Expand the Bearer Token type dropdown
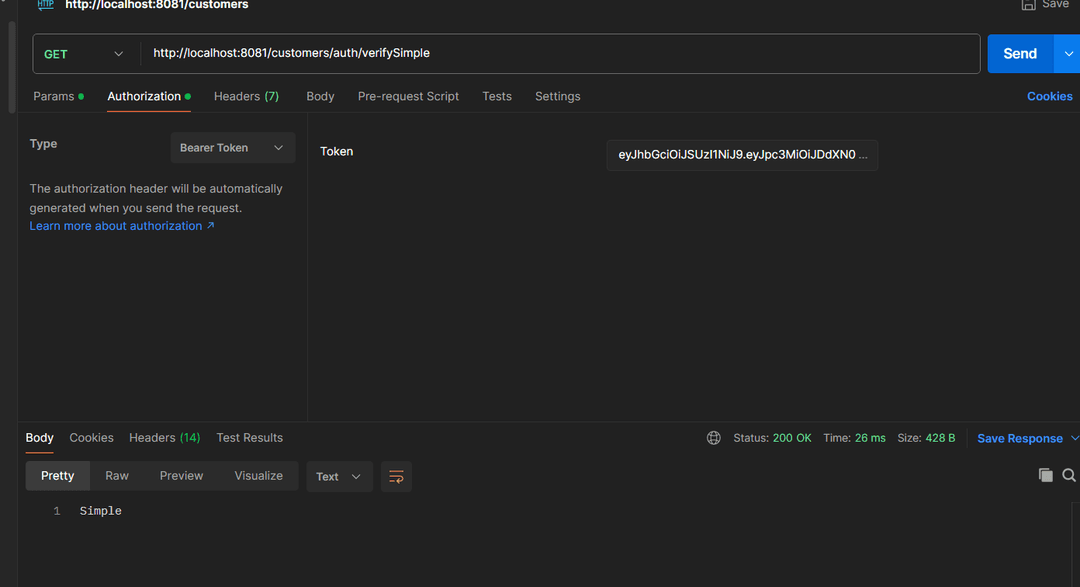The width and height of the screenshot is (1080, 587). (232, 148)
